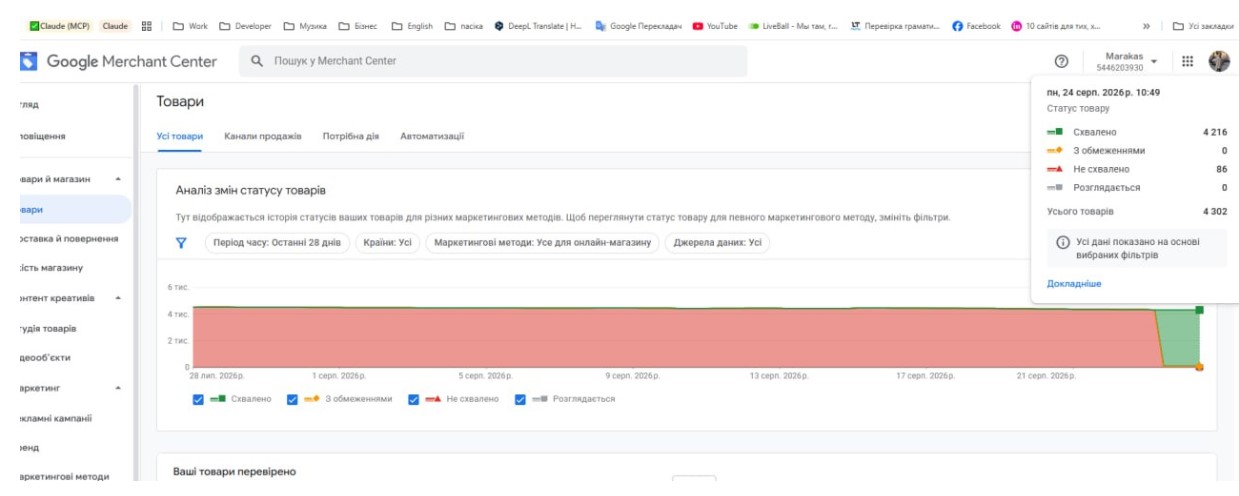The height and width of the screenshot is (496, 1239).
Task: Collapse the Маркетинг sidebar section
Action: 119,387
